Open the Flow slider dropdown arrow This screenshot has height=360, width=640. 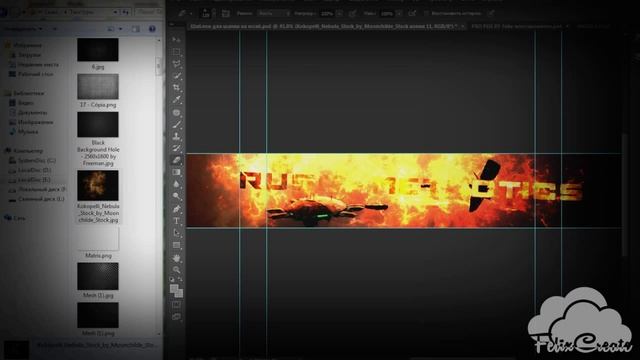click(x=399, y=13)
